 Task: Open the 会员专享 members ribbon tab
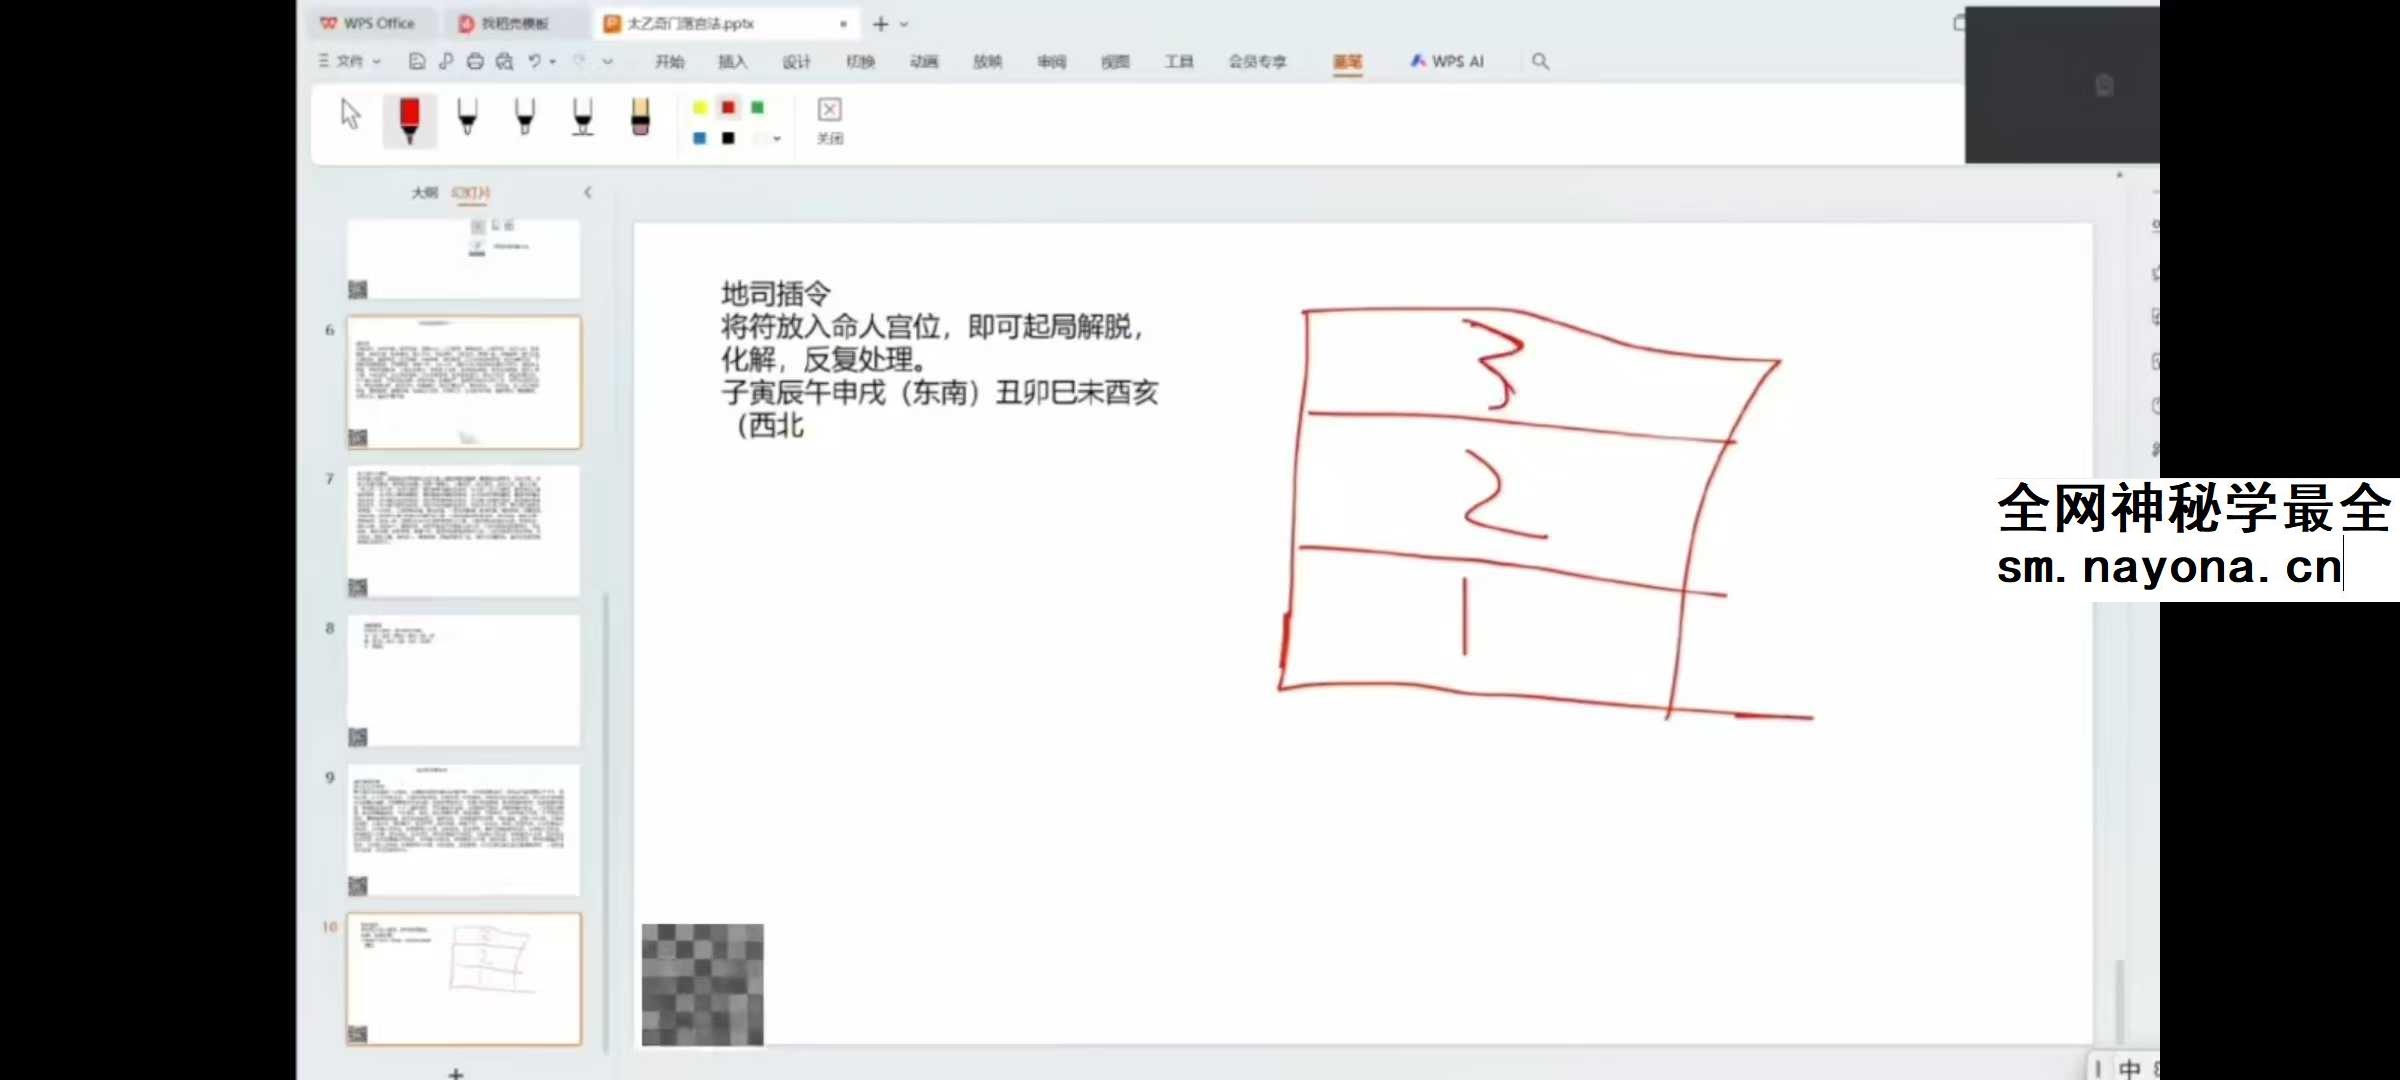[1258, 62]
